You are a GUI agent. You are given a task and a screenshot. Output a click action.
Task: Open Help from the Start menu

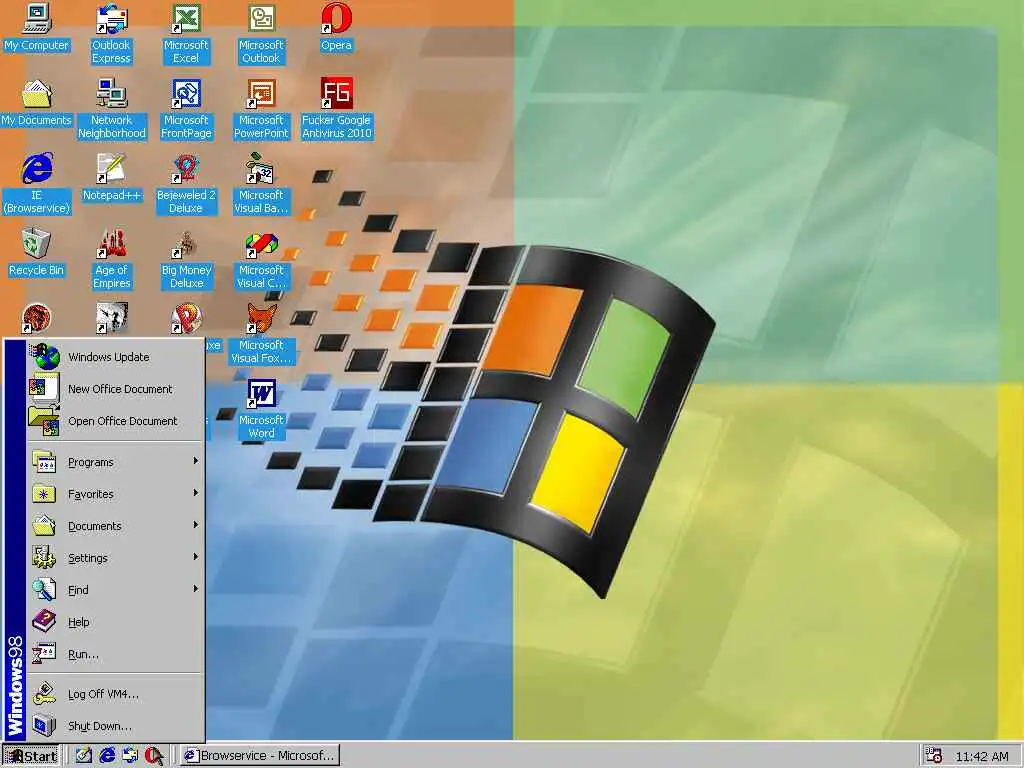point(116,622)
